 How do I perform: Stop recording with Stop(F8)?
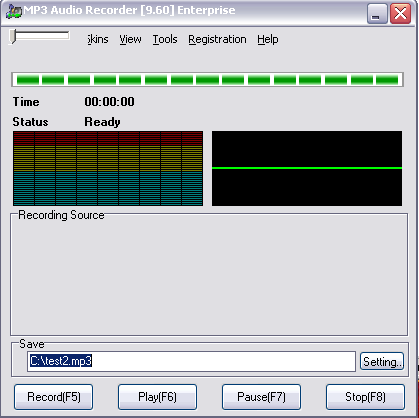pyautogui.click(x=365, y=397)
